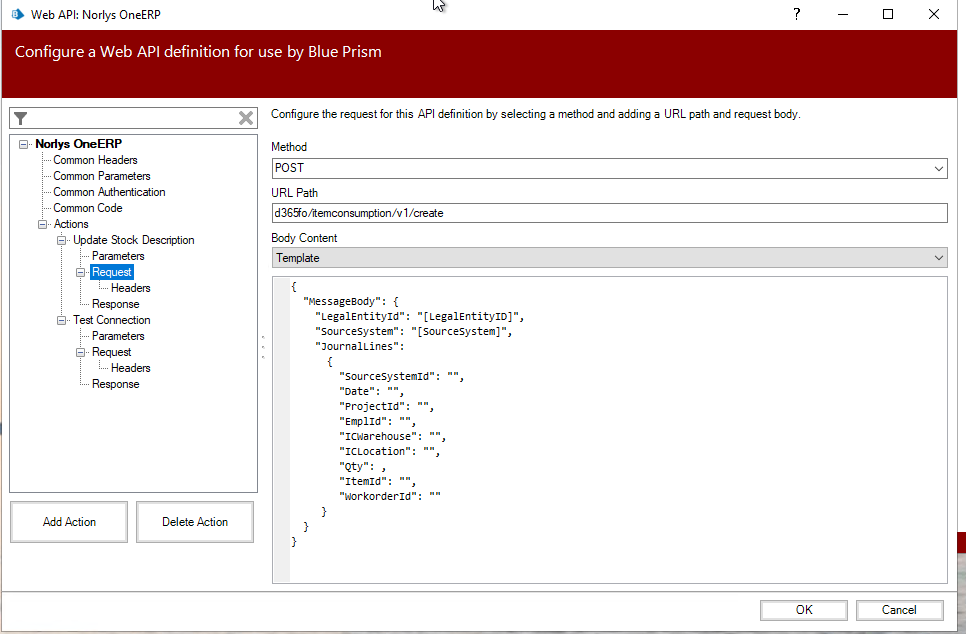Image resolution: width=966 pixels, height=634 pixels.
Task: Clear the filter with X icon
Action: point(246,118)
